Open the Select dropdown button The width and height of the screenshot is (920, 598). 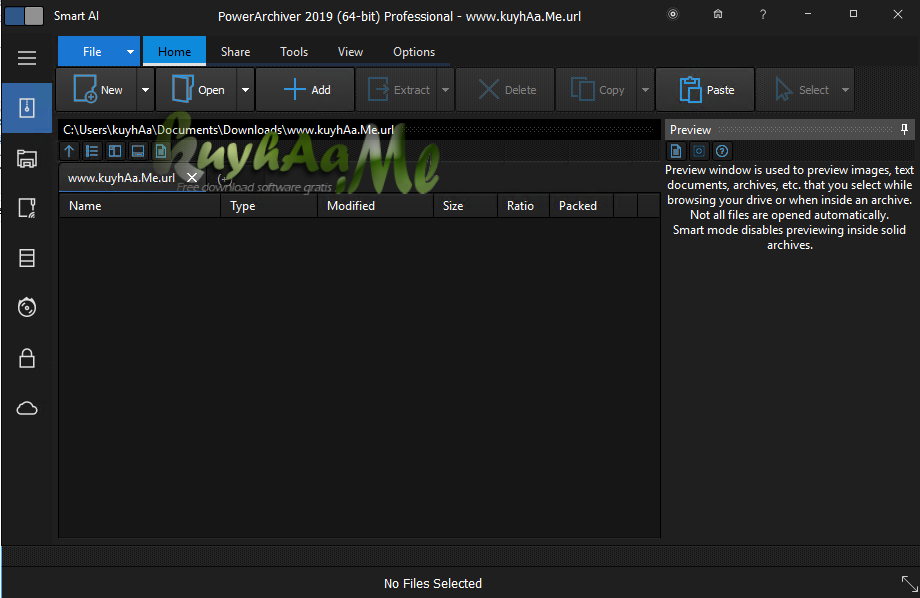click(x=805, y=90)
